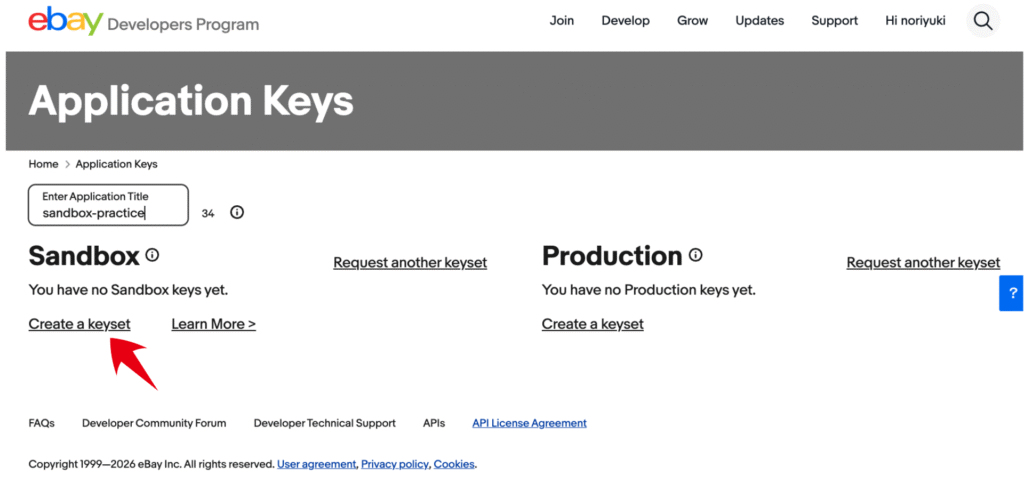Open the search magnifier icon
1024x499 pixels.
tap(983, 21)
